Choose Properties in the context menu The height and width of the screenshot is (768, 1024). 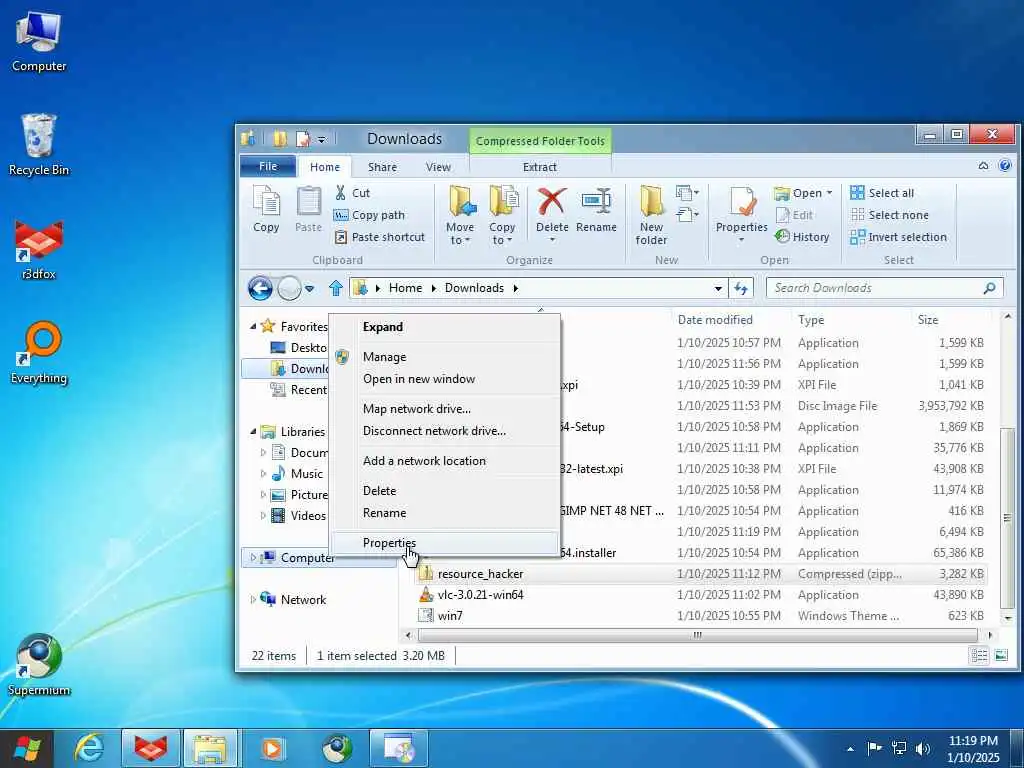pyautogui.click(x=444, y=543)
